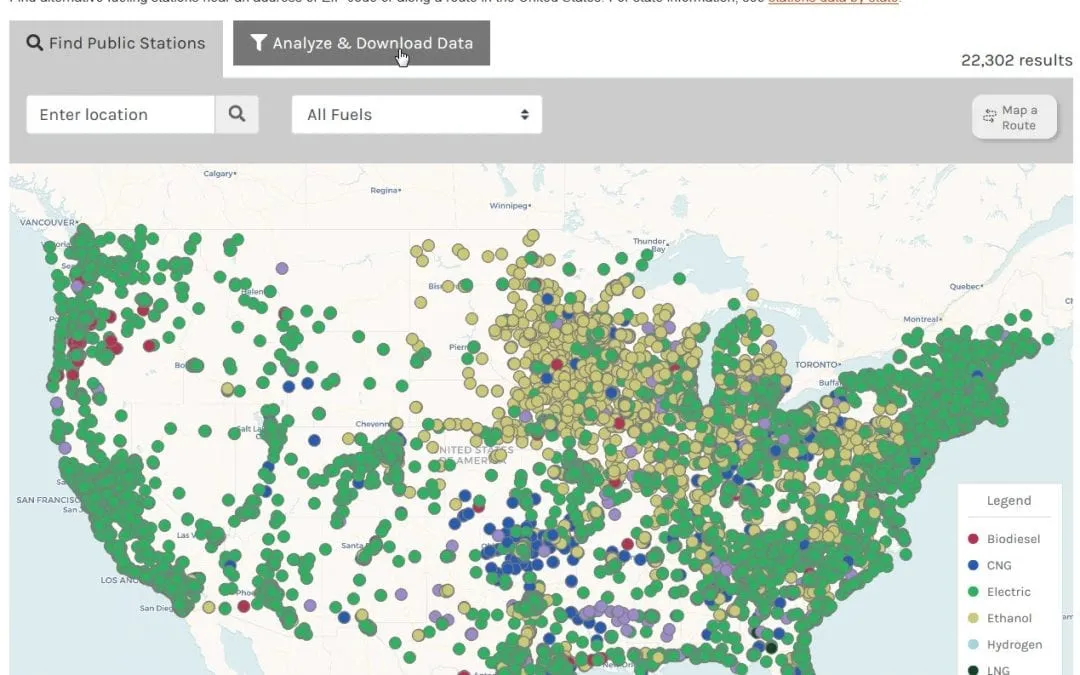The image size is (1080, 675).
Task: Click the Map a Route button
Action: [x=1013, y=116]
